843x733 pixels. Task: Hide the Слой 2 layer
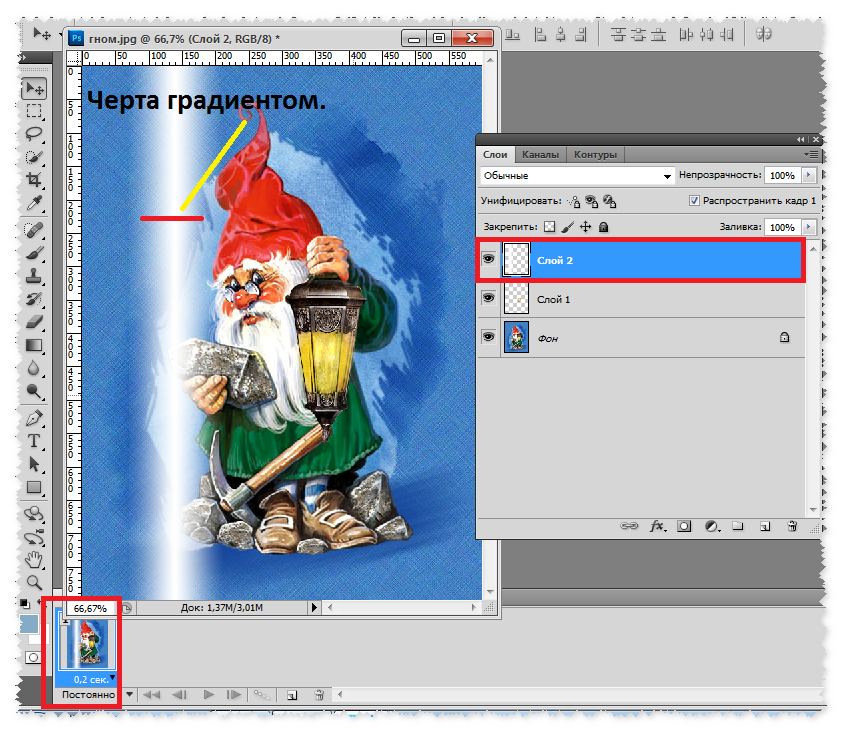click(488, 259)
